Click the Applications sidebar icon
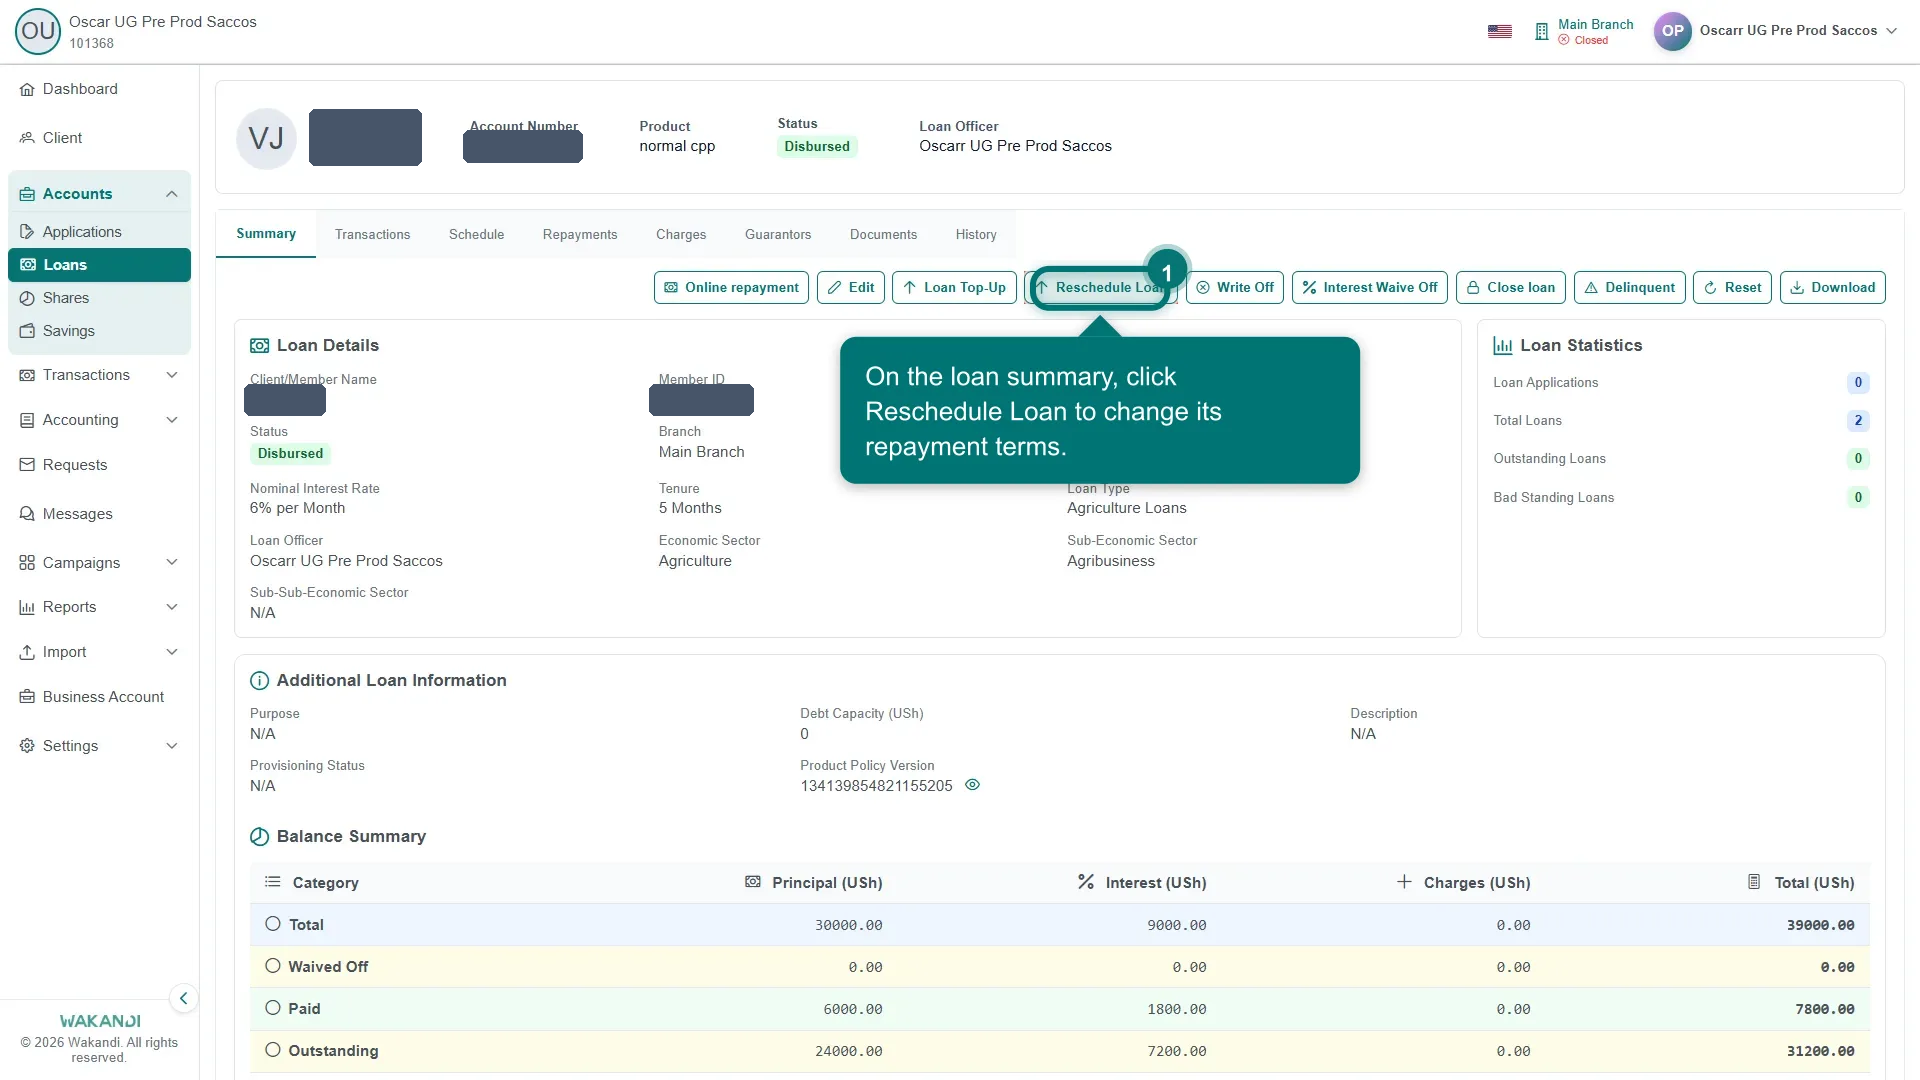The height and width of the screenshot is (1080, 1920). pos(27,232)
